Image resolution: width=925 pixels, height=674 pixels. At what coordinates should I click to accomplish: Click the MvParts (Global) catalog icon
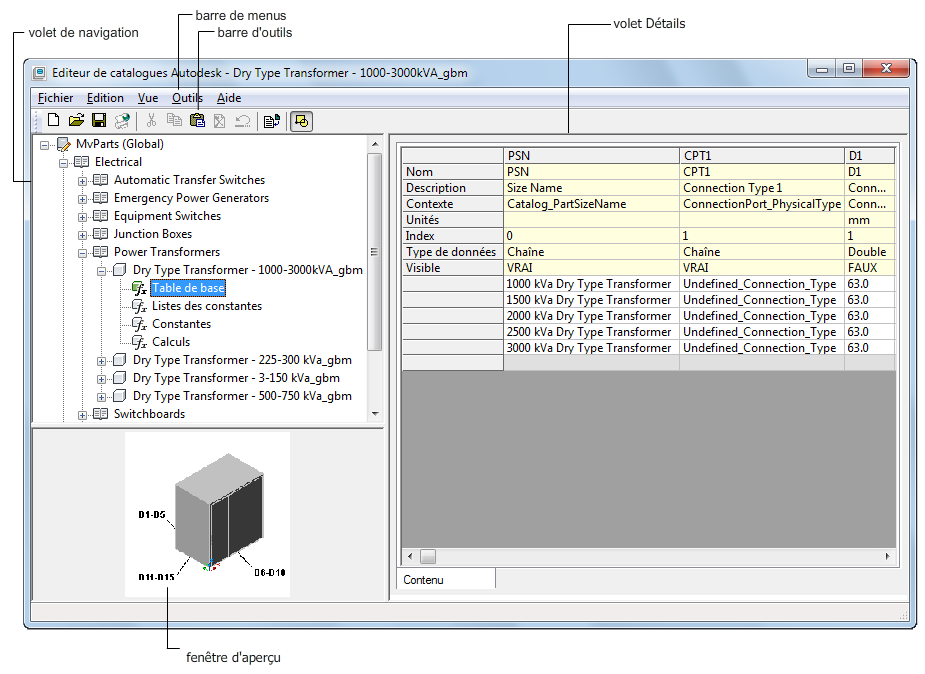click(x=64, y=144)
